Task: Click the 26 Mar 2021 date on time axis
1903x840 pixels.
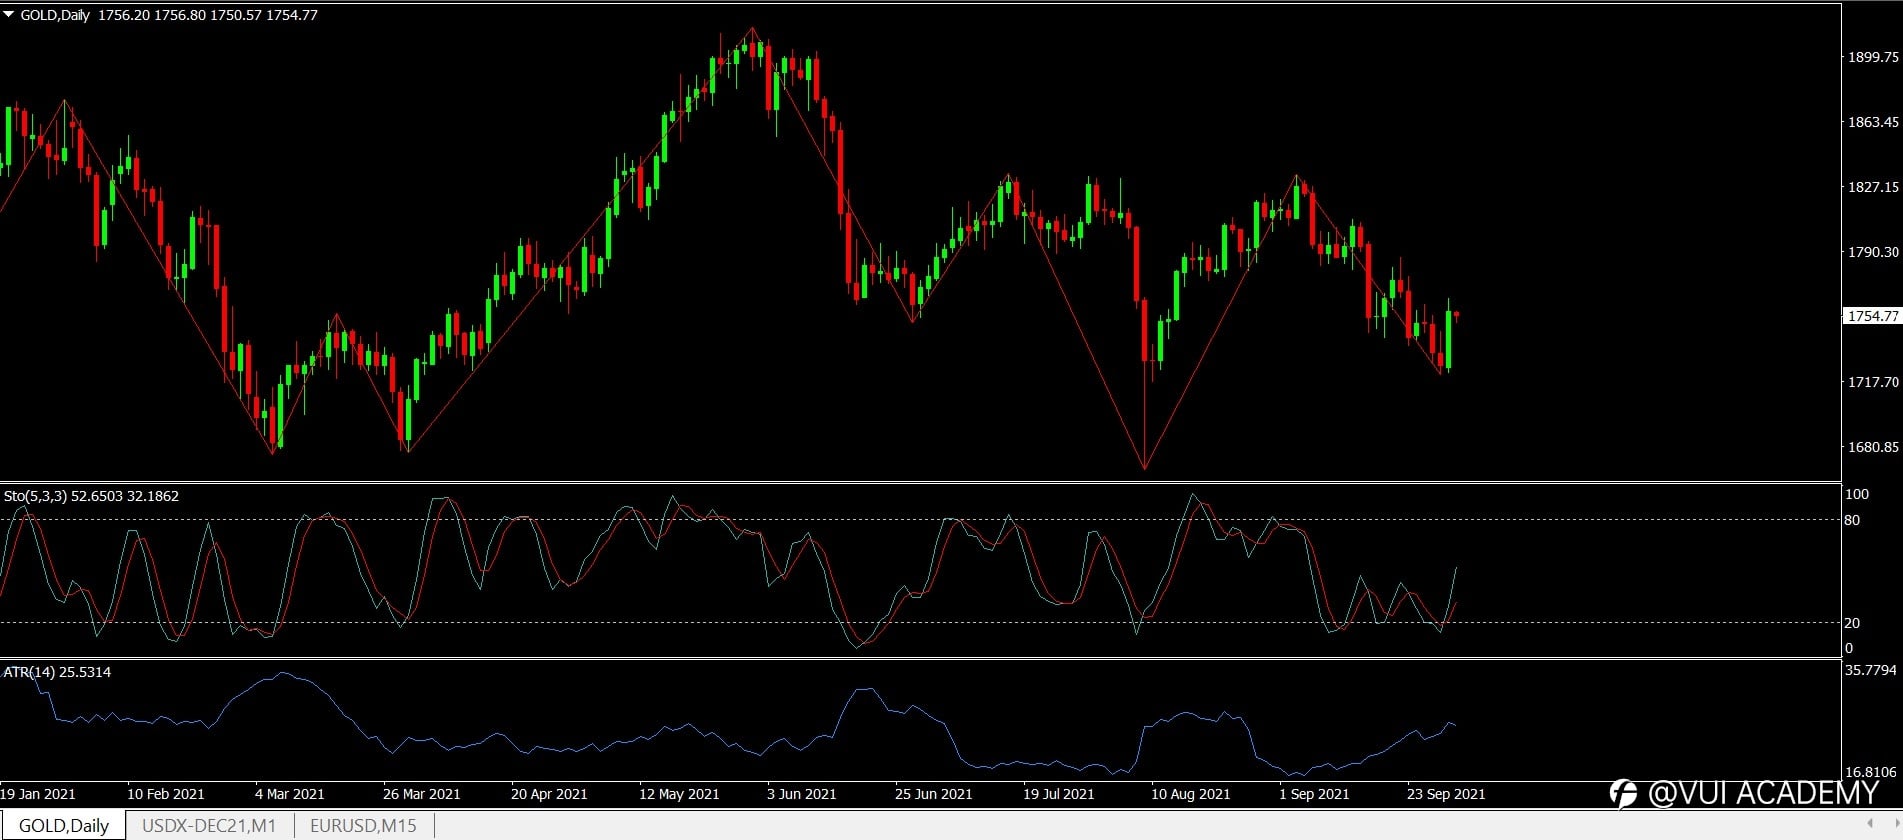Action: coord(421,794)
